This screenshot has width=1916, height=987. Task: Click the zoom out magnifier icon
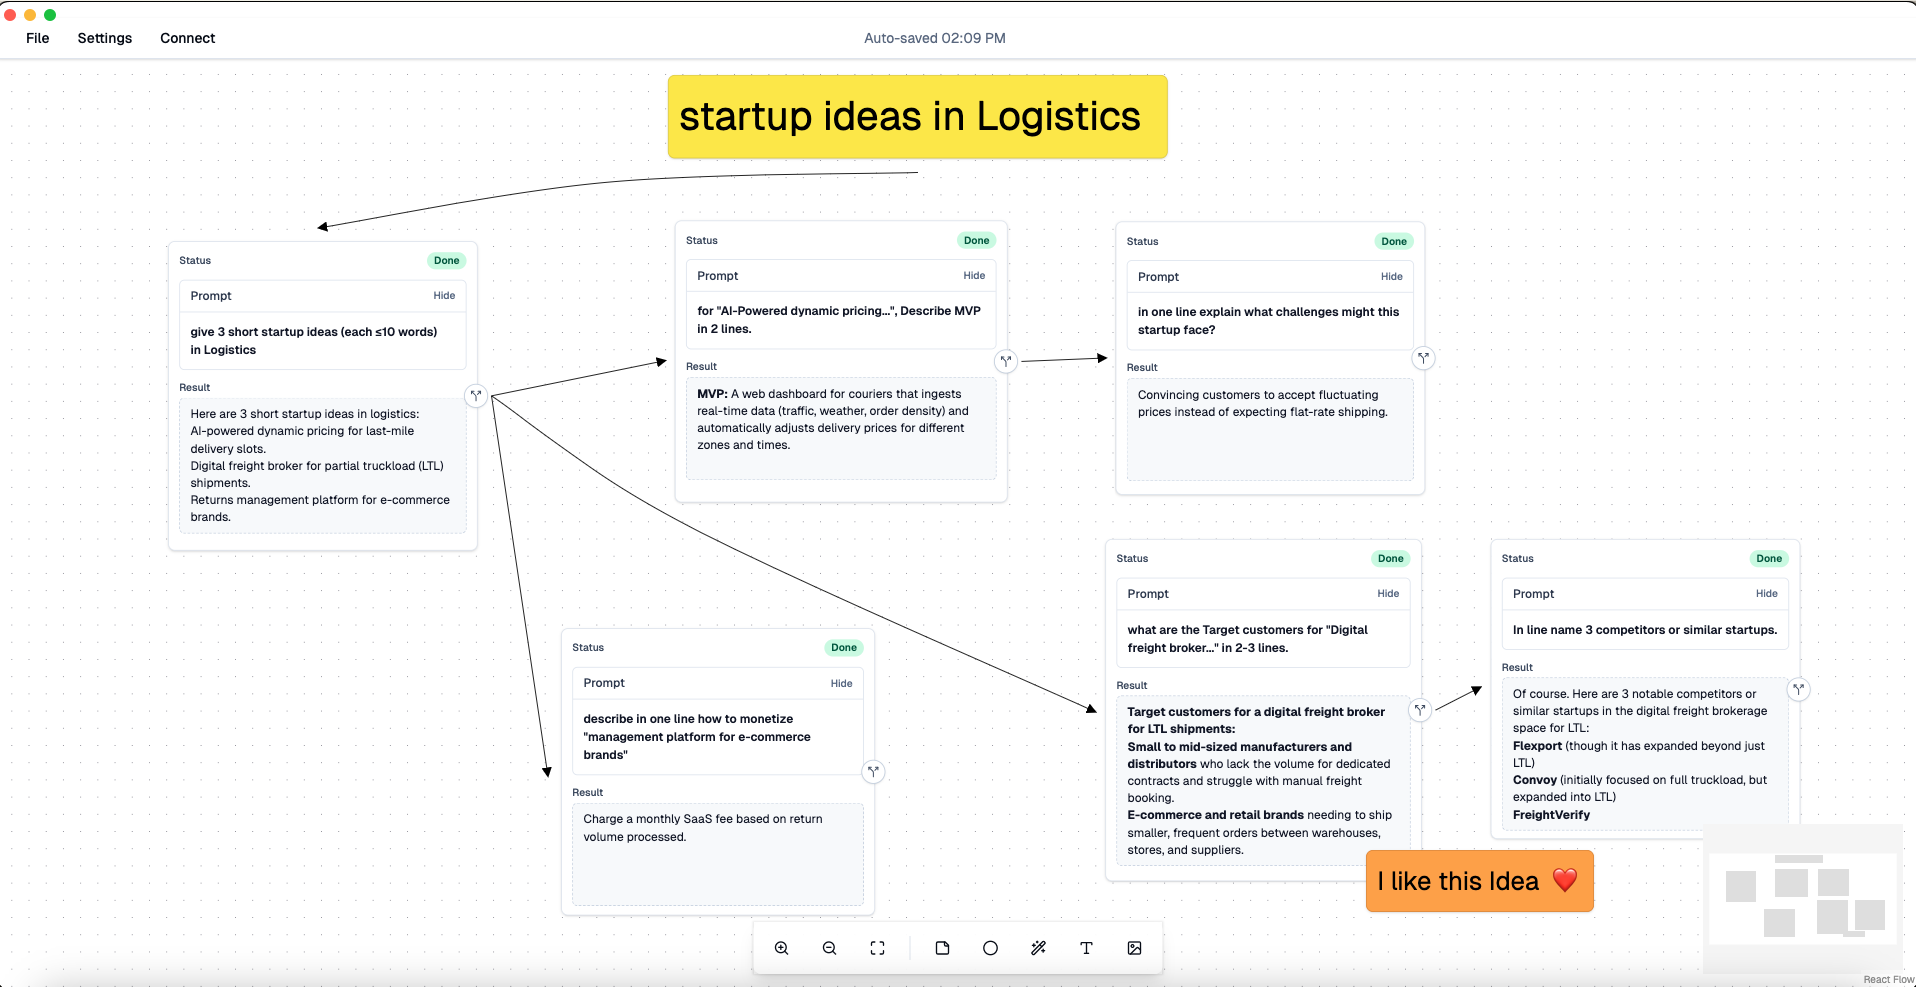click(x=830, y=948)
